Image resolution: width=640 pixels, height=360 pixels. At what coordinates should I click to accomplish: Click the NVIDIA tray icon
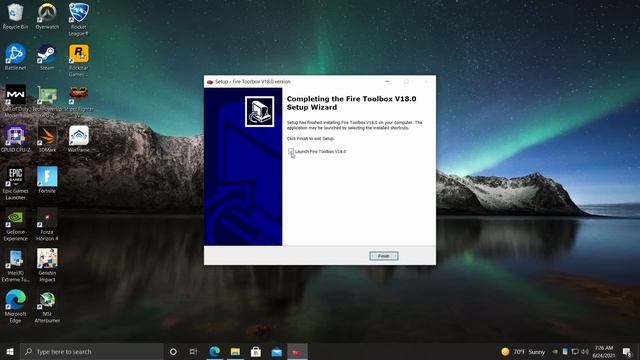555,351
